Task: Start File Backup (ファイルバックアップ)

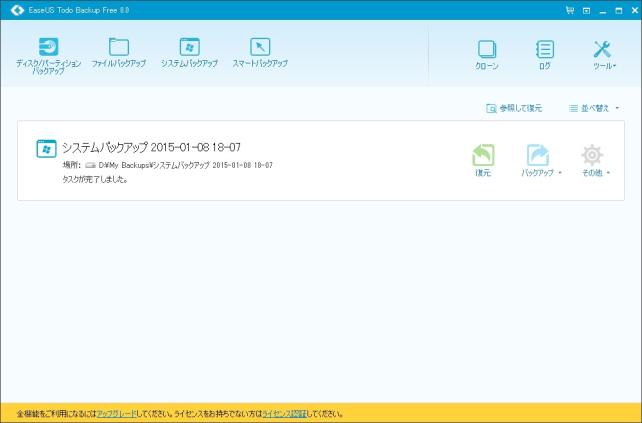Action: [x=119, y=52]
